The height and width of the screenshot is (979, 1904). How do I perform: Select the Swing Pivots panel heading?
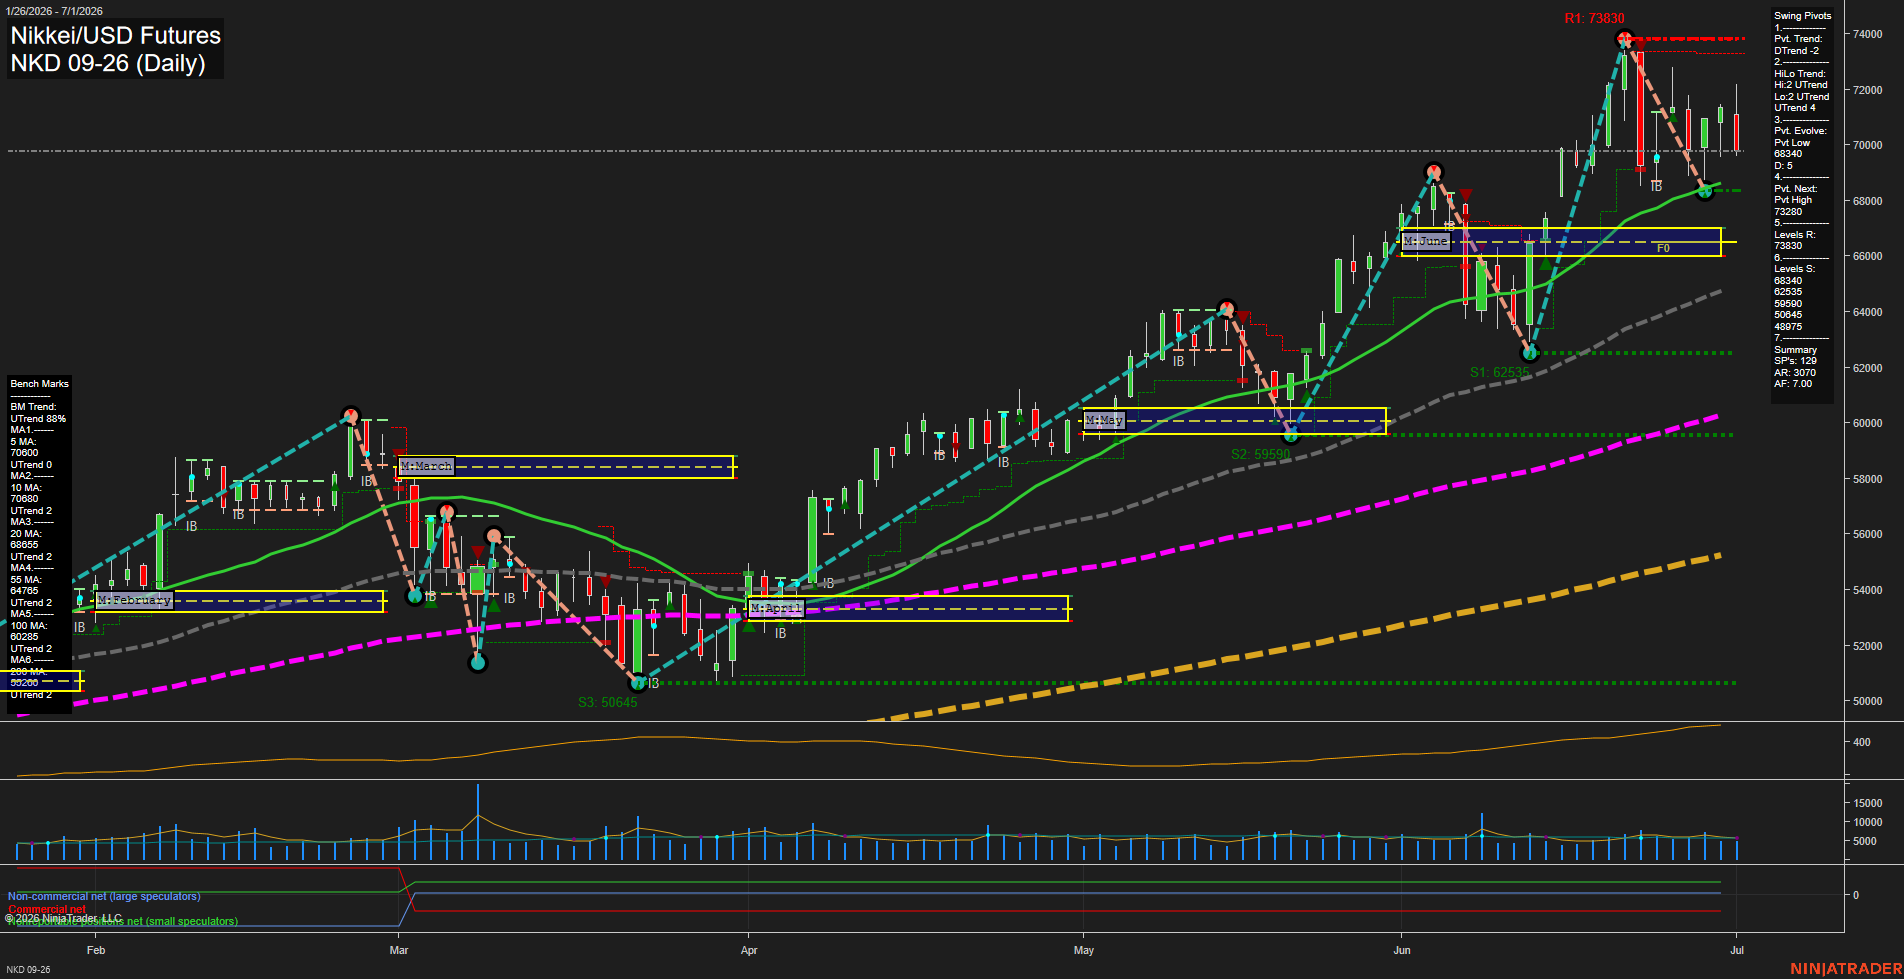coord(1803,16)
